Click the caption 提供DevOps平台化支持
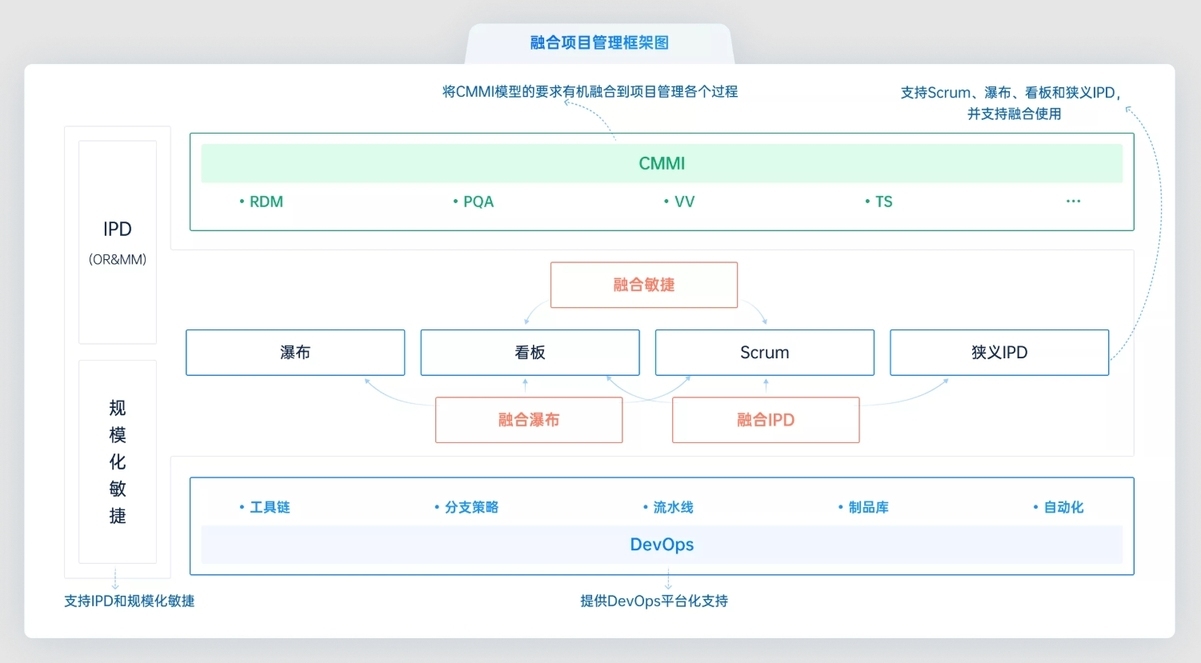Screen dimensions: 1201x663 pyautogui.click(x=654, y=601)
